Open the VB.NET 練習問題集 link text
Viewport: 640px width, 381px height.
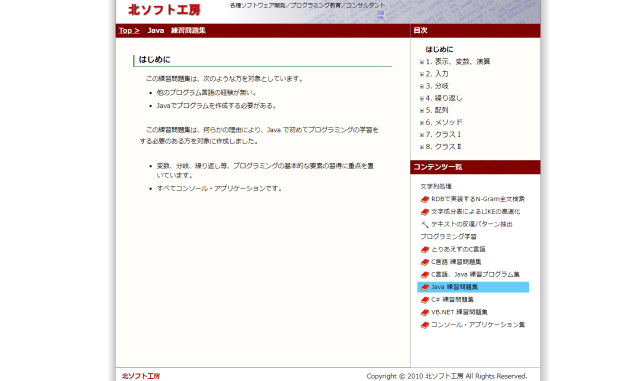tap(459, 312)
